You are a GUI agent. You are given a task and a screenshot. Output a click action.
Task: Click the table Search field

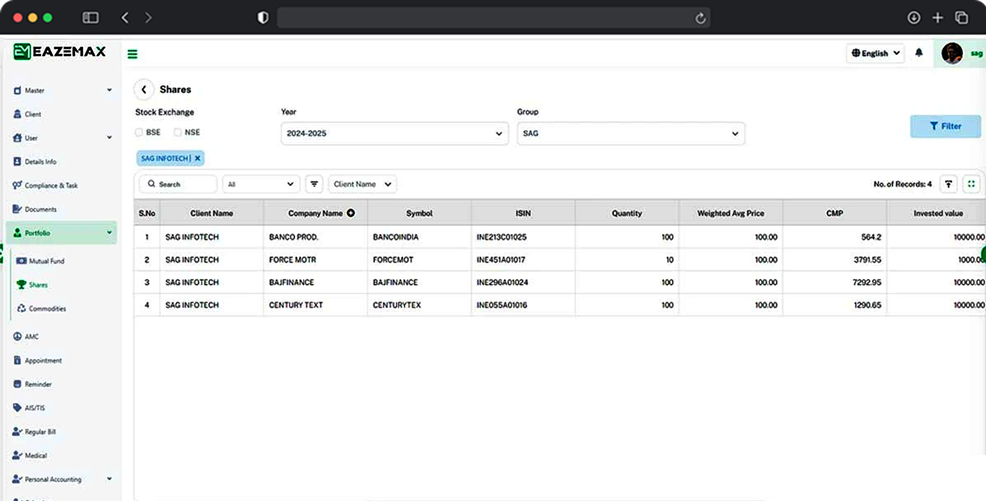click(x=179, y=184)
